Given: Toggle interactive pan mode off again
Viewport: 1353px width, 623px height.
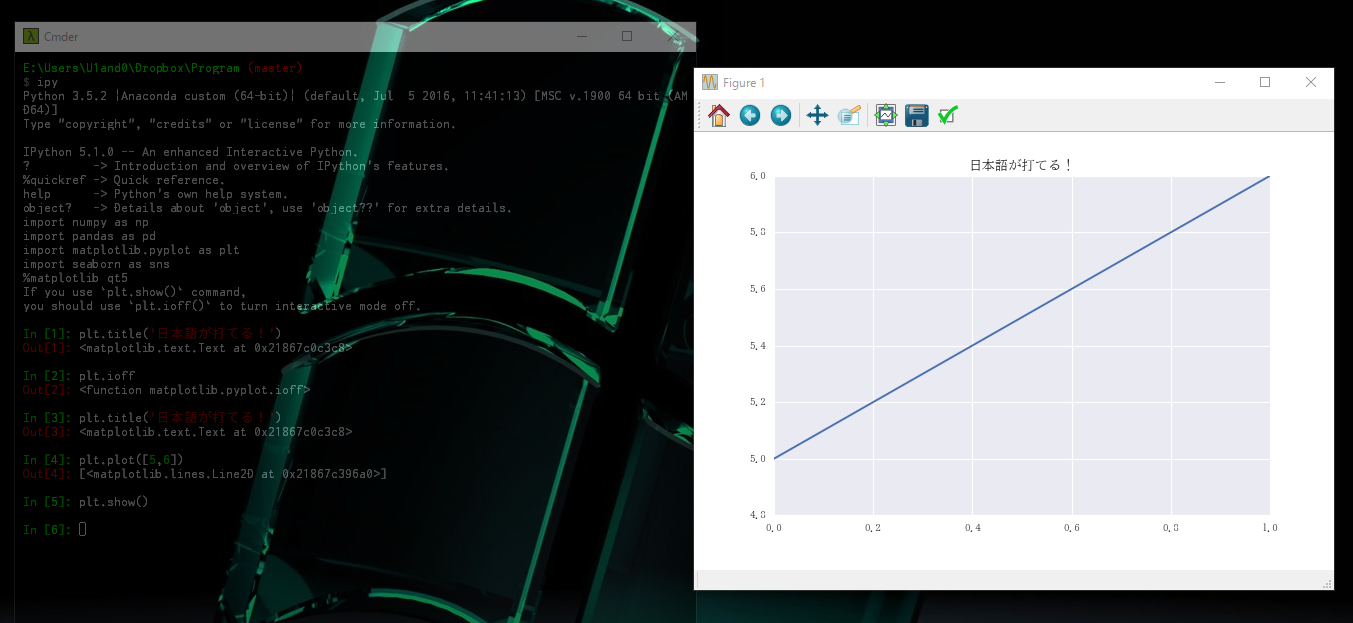Looking at the screenshot, I should click(816, 115).
